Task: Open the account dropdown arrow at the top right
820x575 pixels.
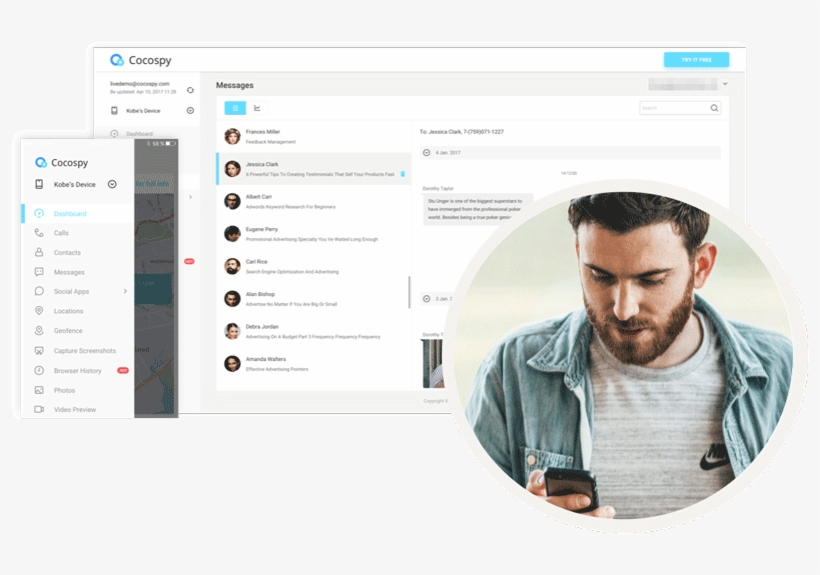Action: (725, 84)
